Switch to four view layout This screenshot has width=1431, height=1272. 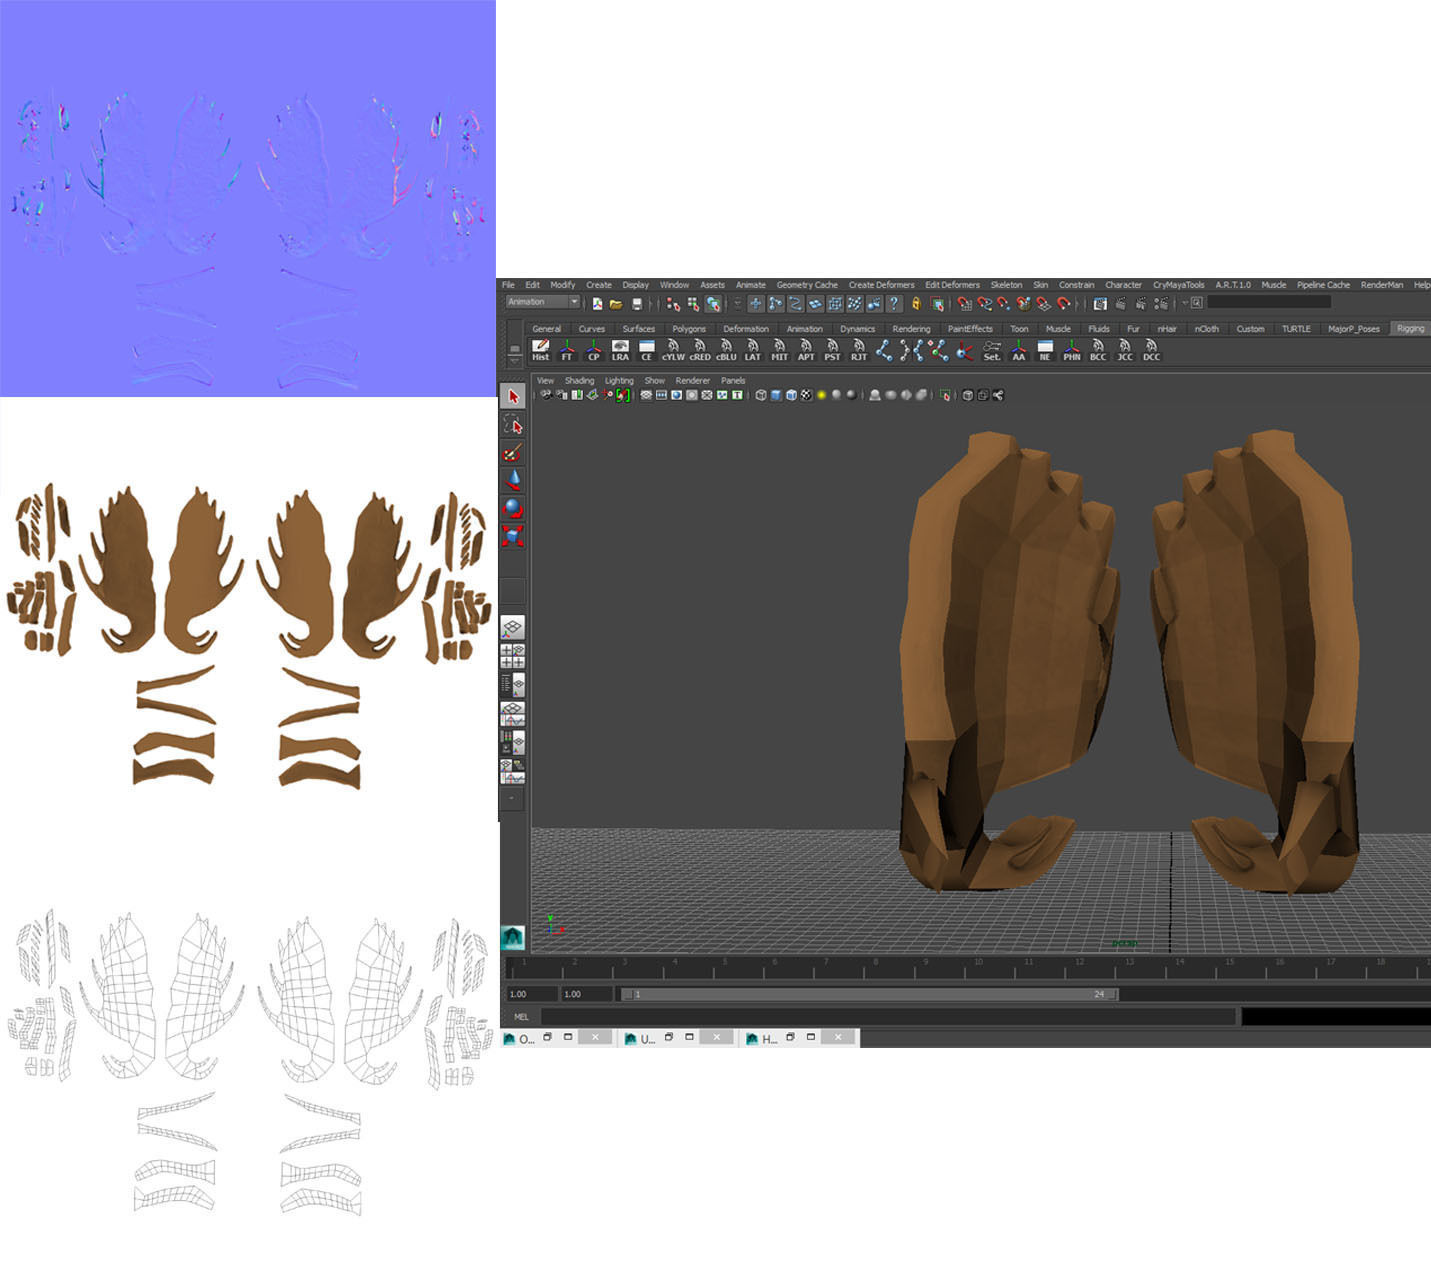point(512,656)
